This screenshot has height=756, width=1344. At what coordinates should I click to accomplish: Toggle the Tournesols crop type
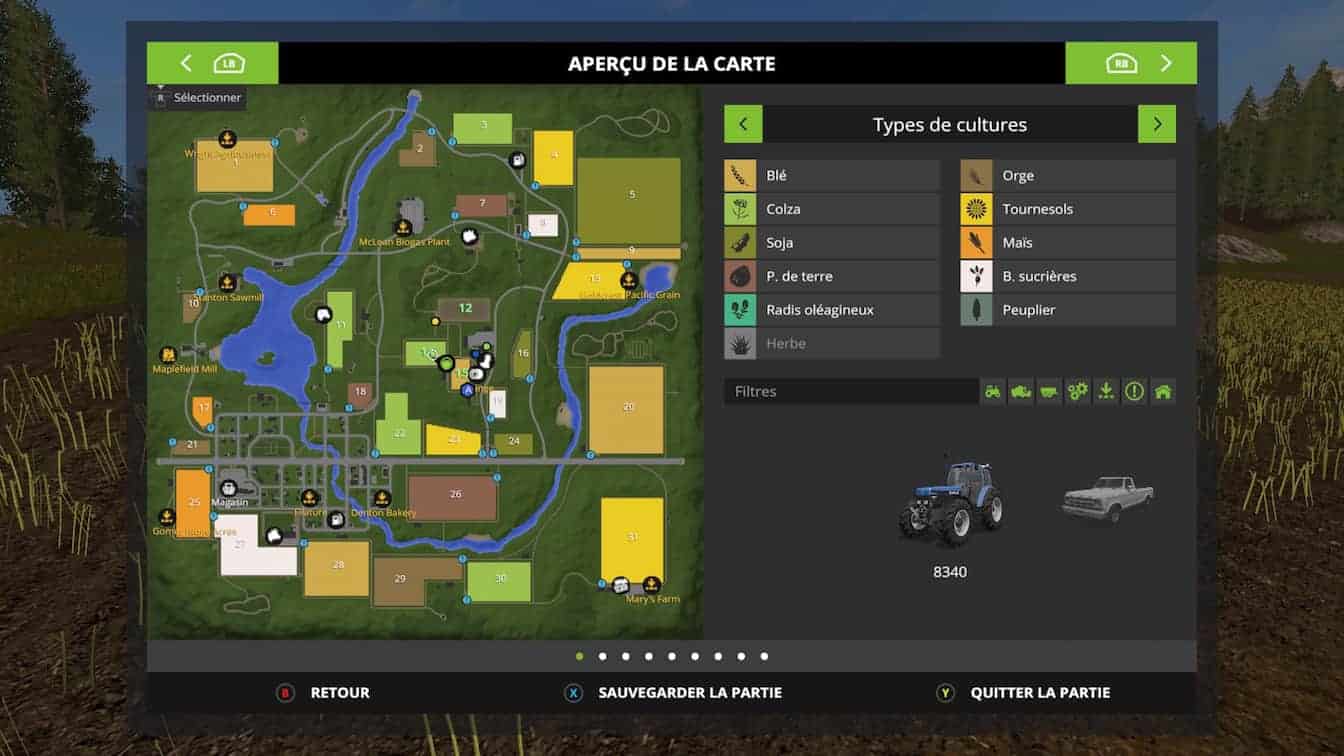click(1067, 209)
